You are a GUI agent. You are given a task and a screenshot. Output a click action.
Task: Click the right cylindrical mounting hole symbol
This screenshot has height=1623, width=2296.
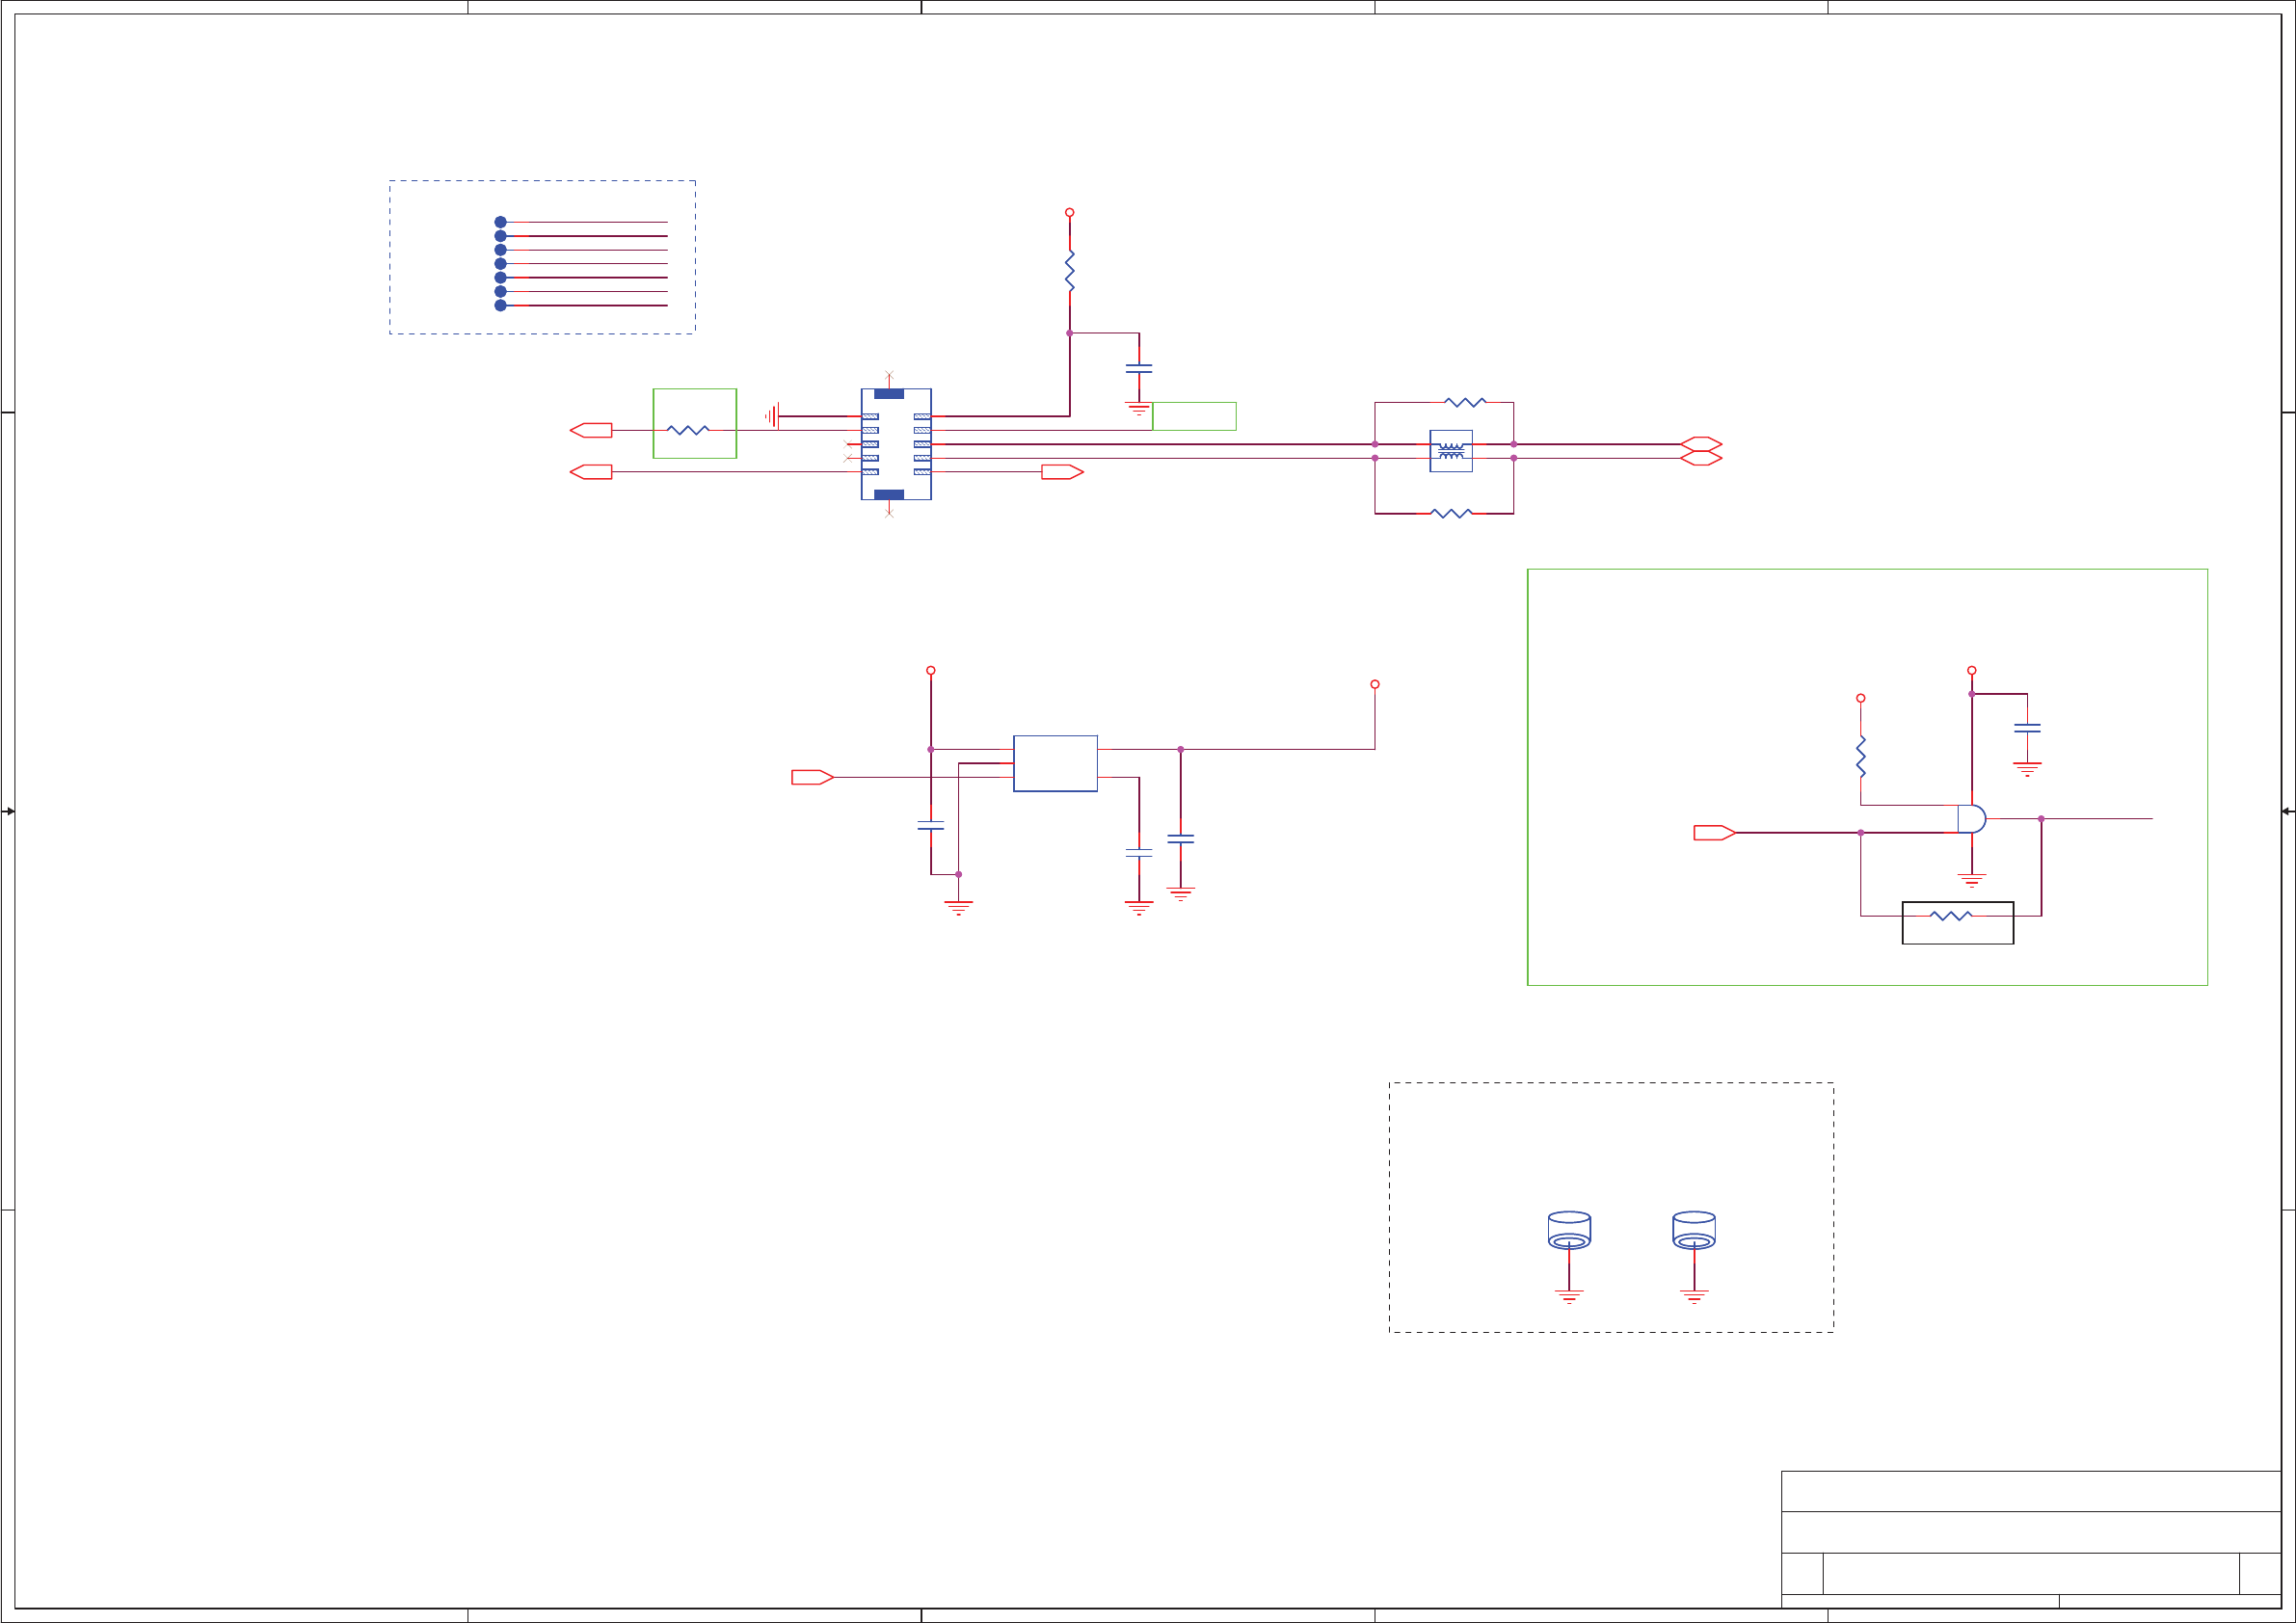click(x=1693, y=1230)
